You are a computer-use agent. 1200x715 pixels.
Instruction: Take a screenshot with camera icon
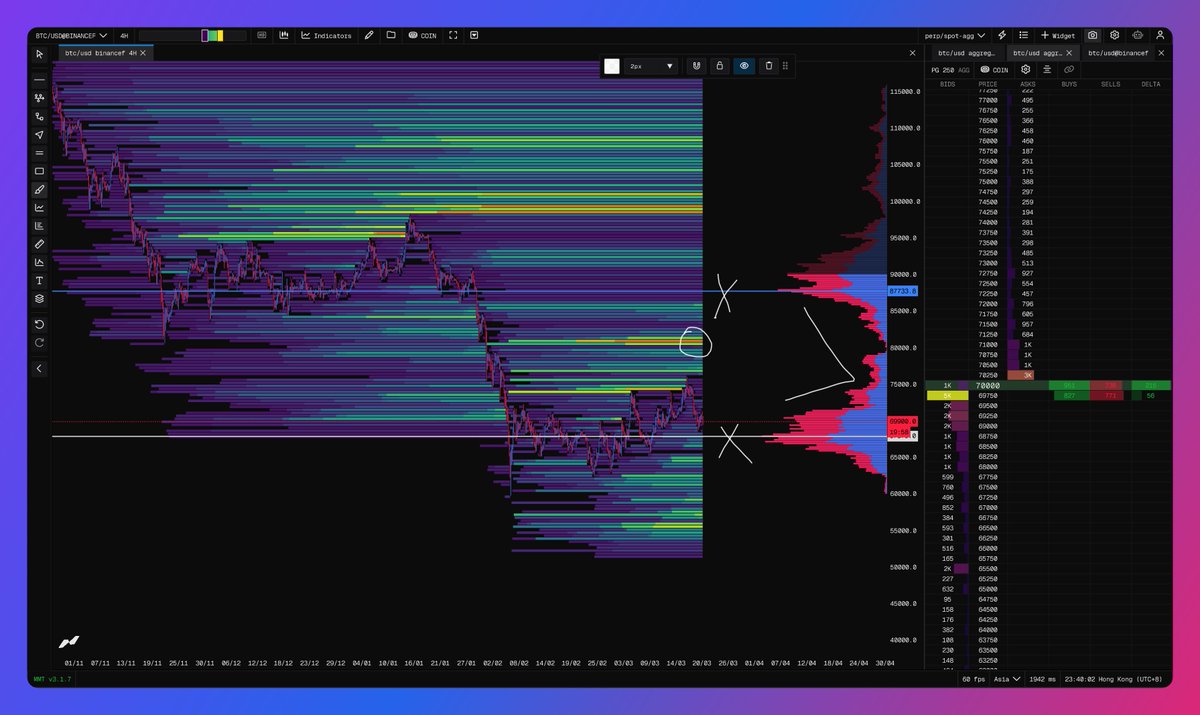click(1092, 35)
